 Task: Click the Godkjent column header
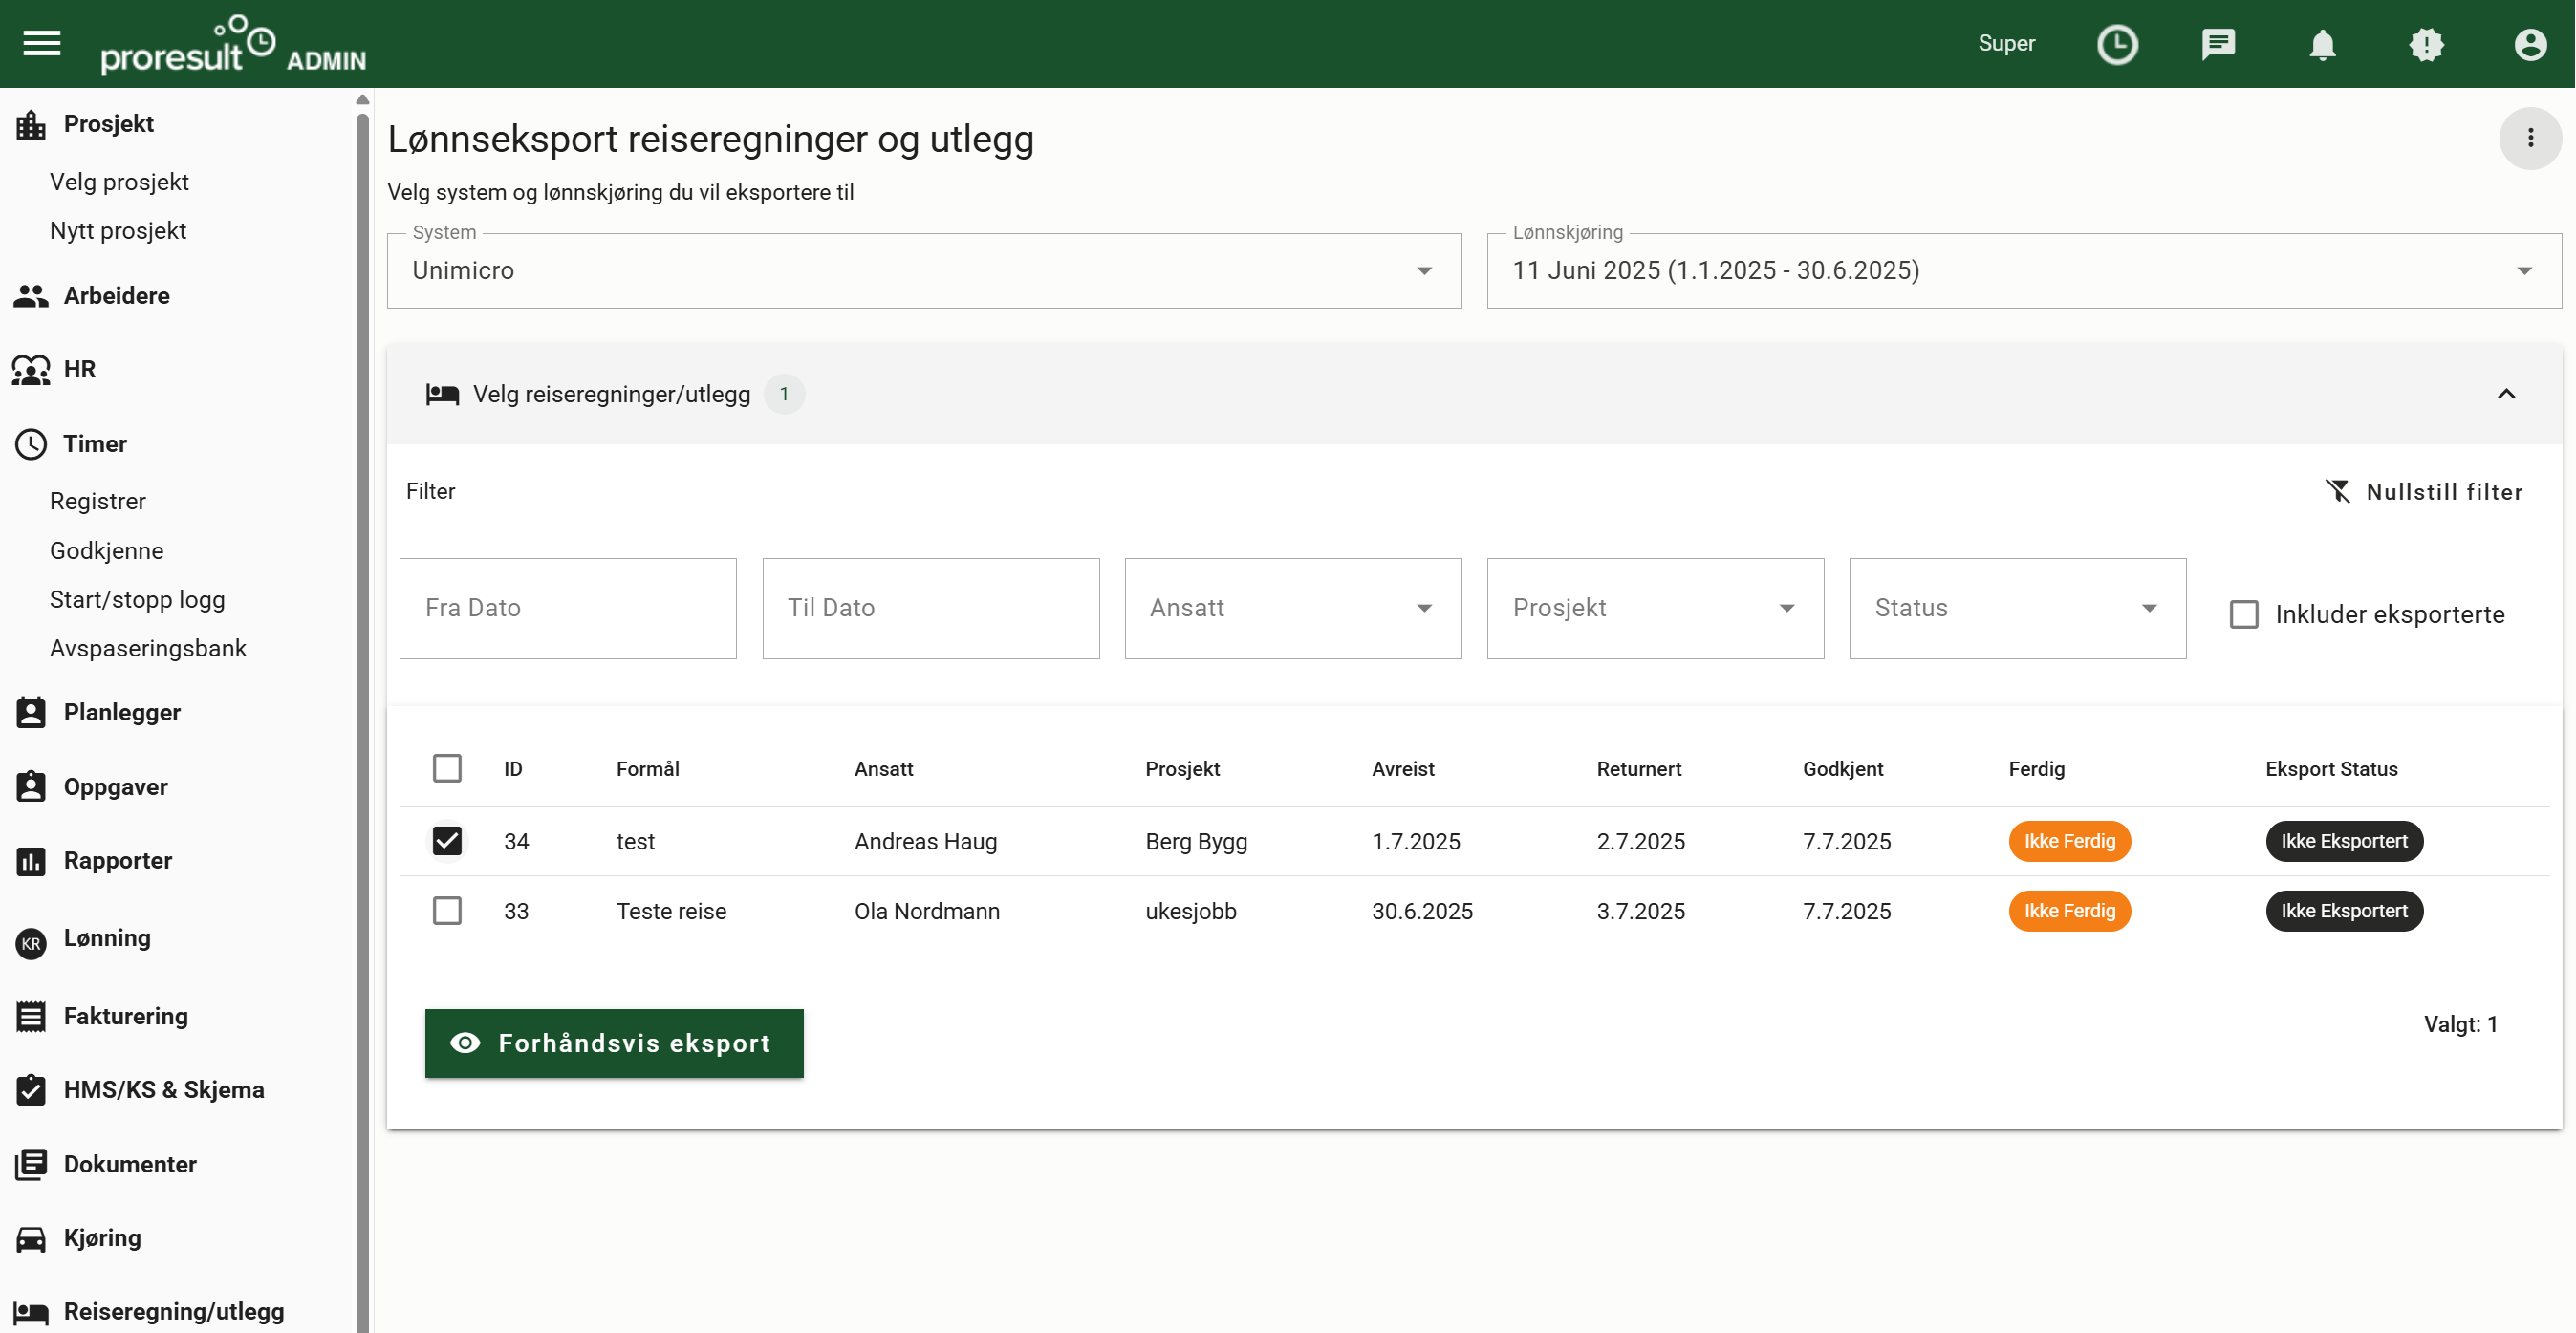click(x=1842, y=769)
